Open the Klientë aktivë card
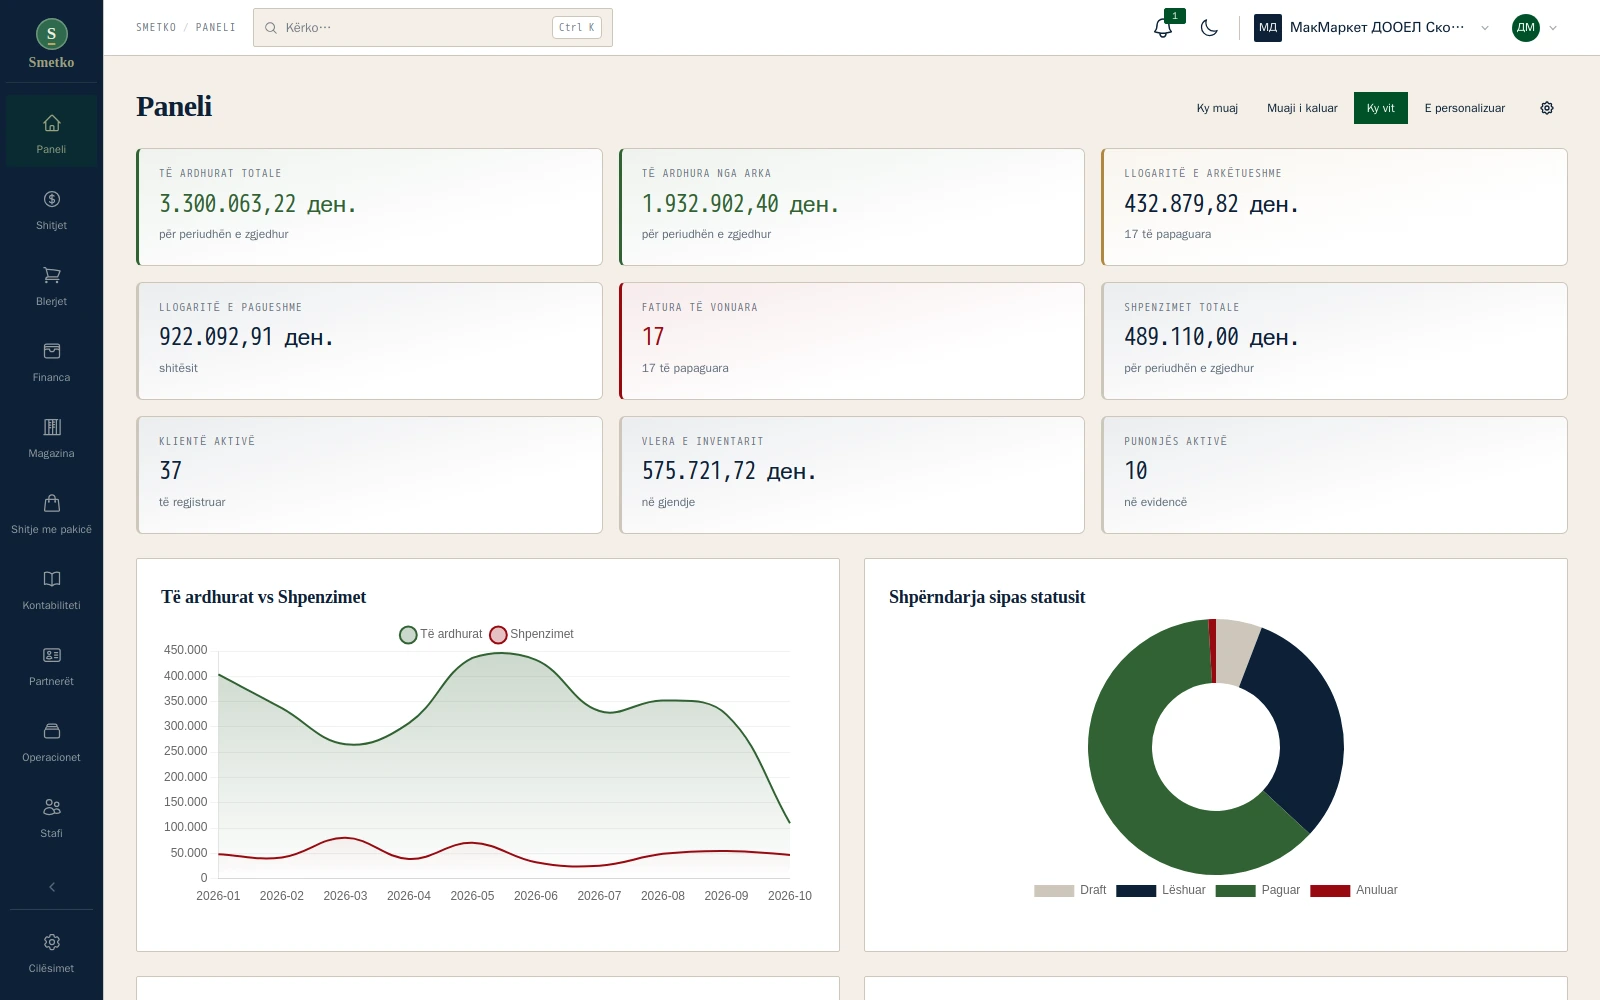1600x1000 pixels. click(369, 475)
